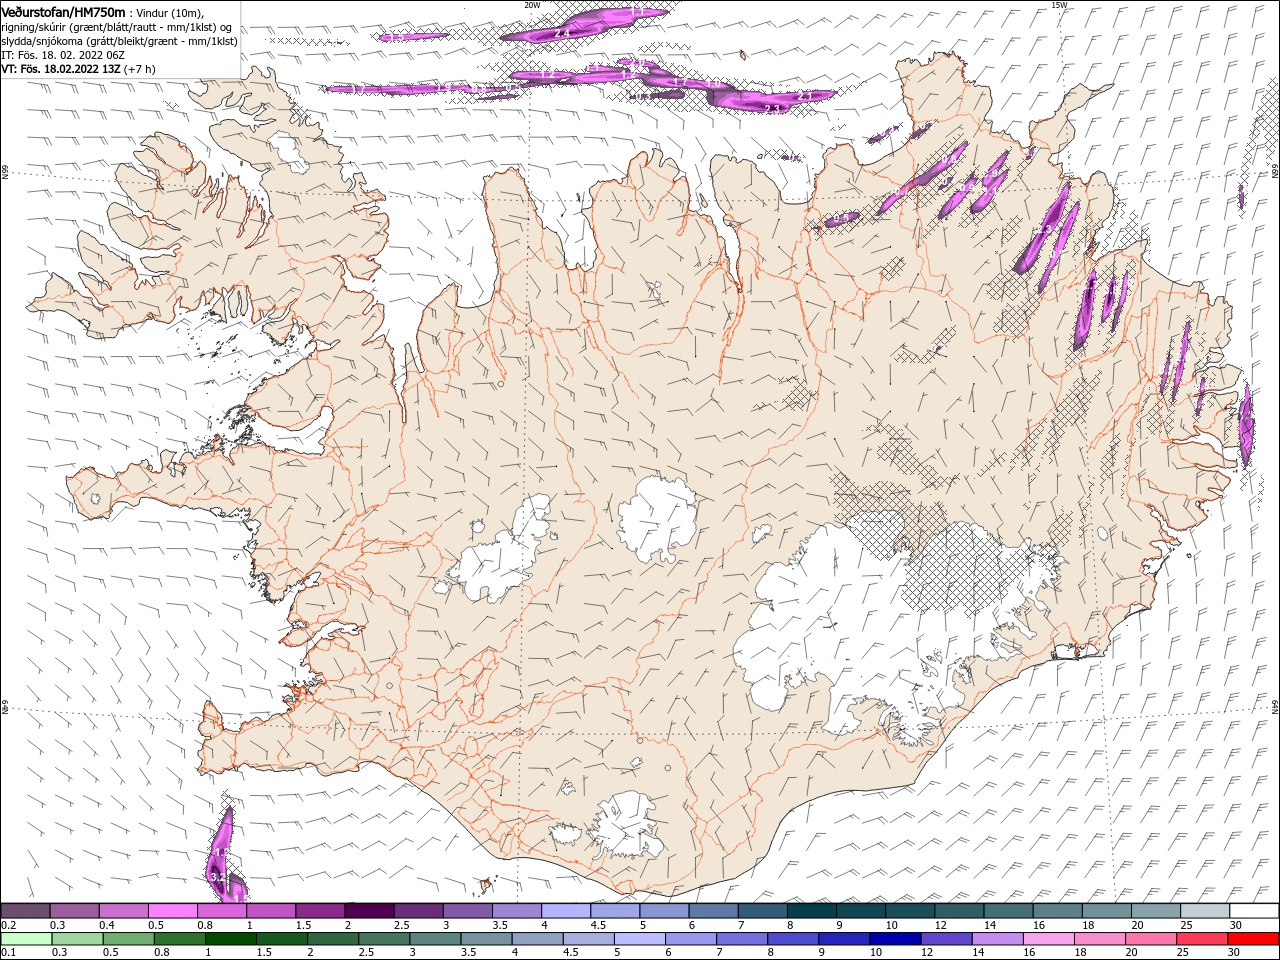
Task: Click the 20W longitude label at the top
Action: pyautogui.click(x=532, y=4)
